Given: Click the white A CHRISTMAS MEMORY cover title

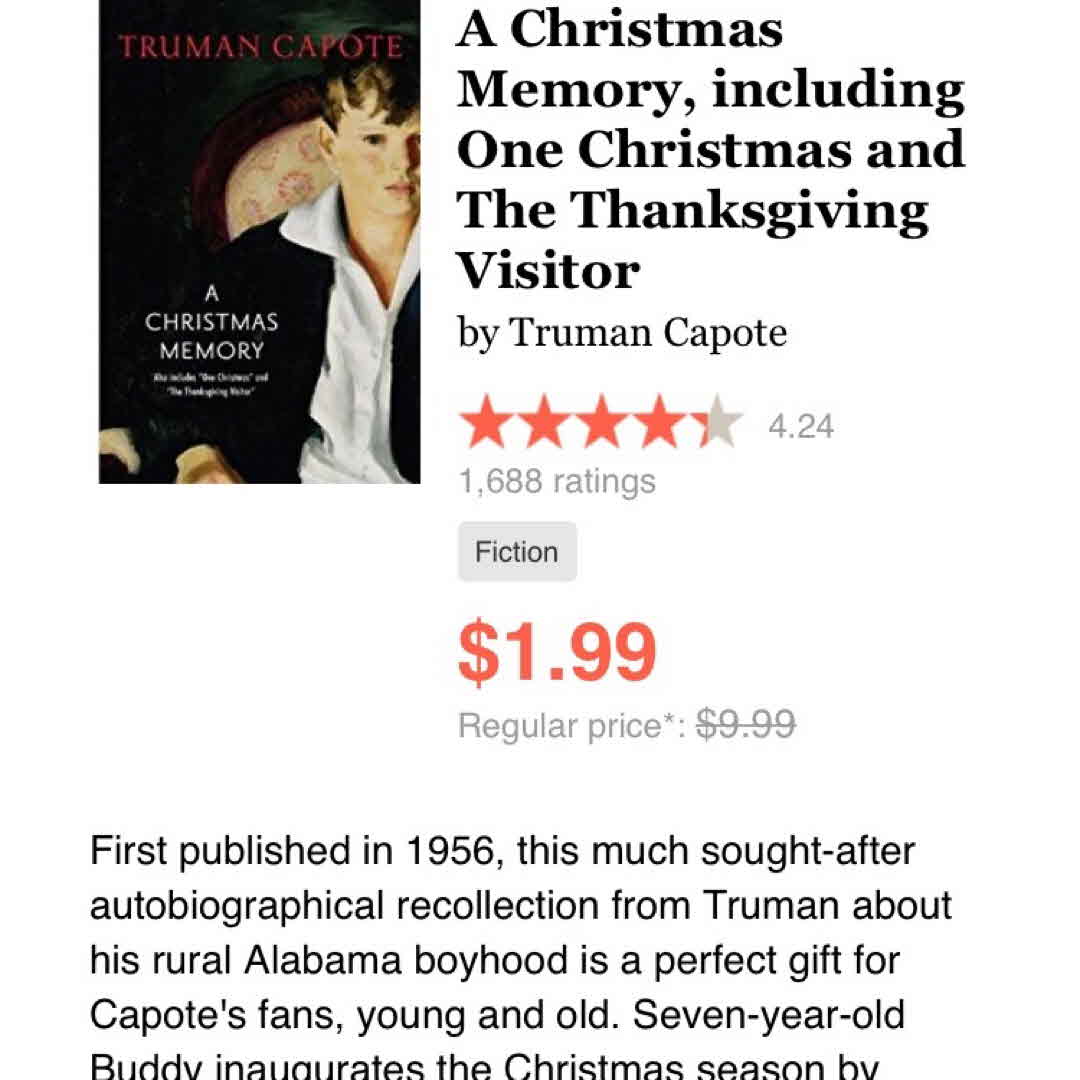Looking at the screenshot, I should point(211,323).
